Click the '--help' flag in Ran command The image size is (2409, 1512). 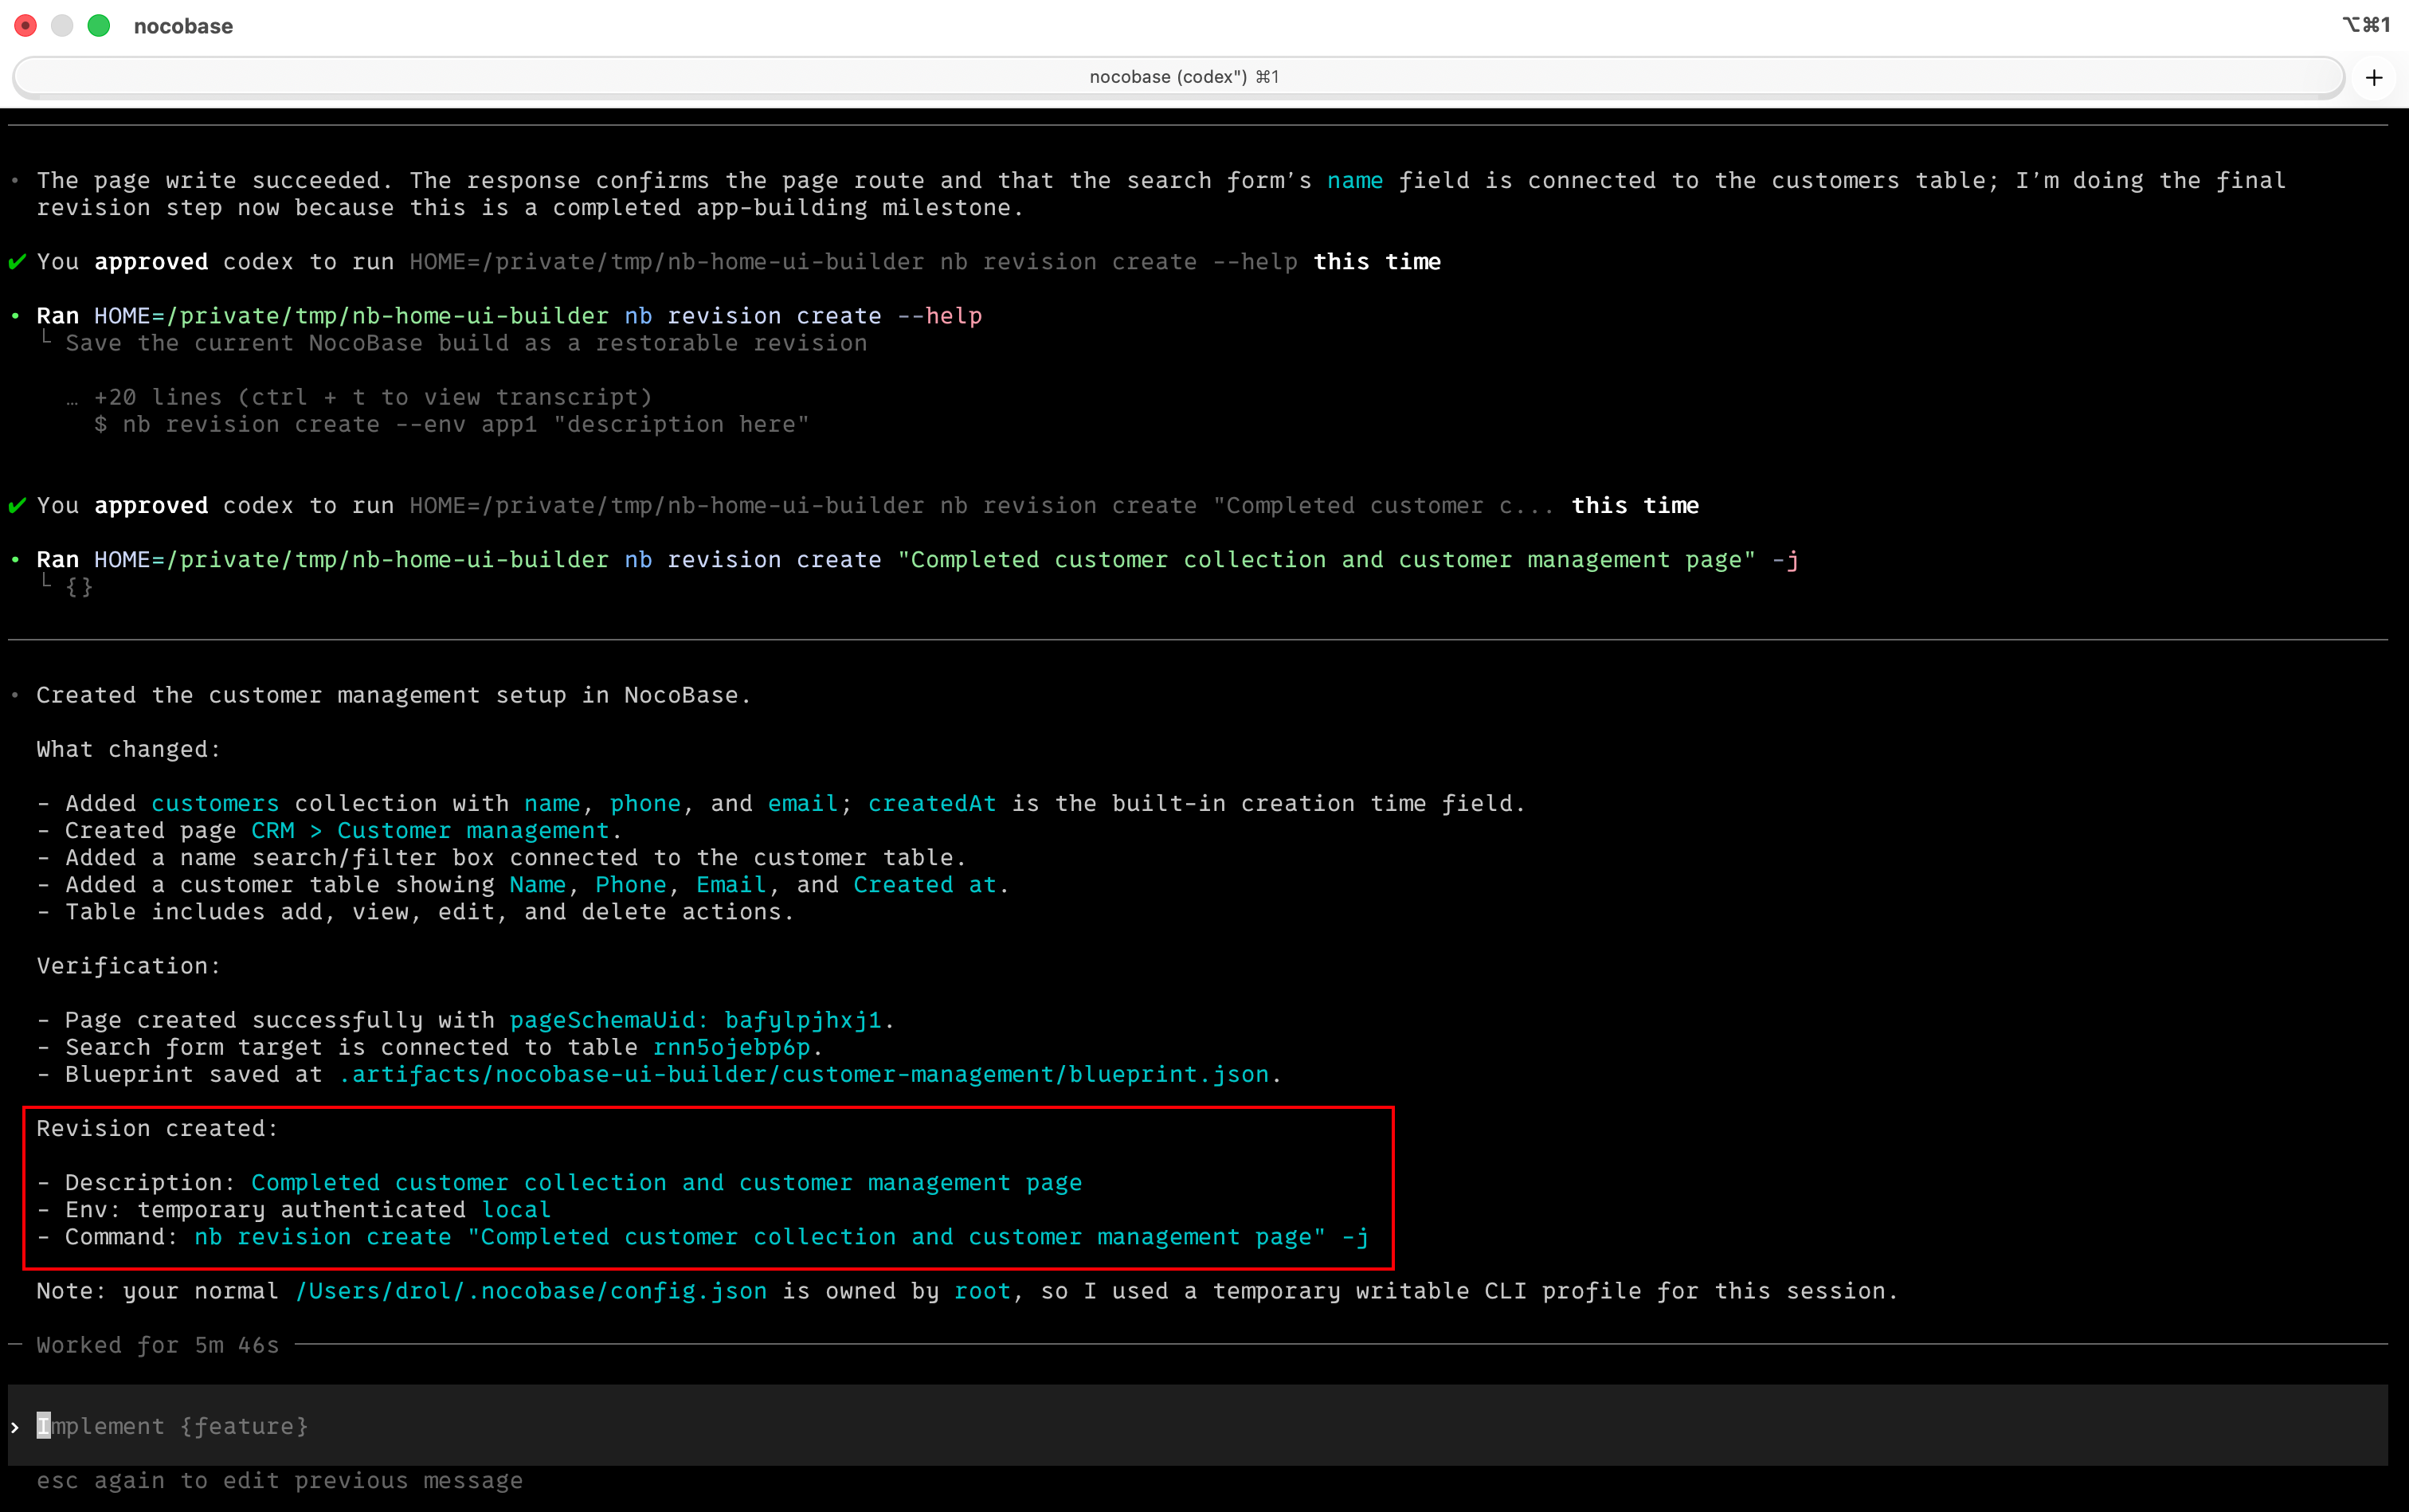click(x=940, y=316)
